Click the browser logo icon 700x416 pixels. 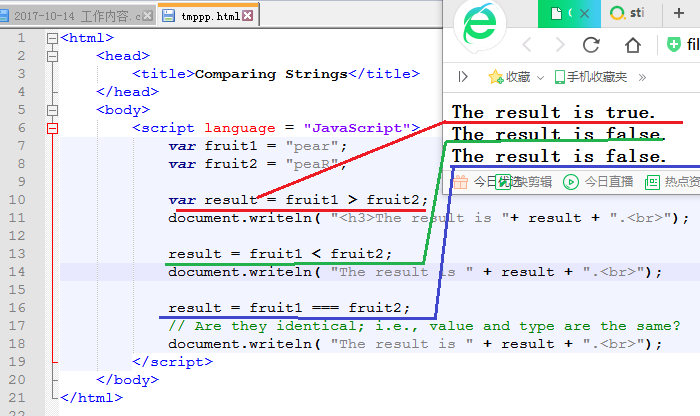(x=480, y=25)
